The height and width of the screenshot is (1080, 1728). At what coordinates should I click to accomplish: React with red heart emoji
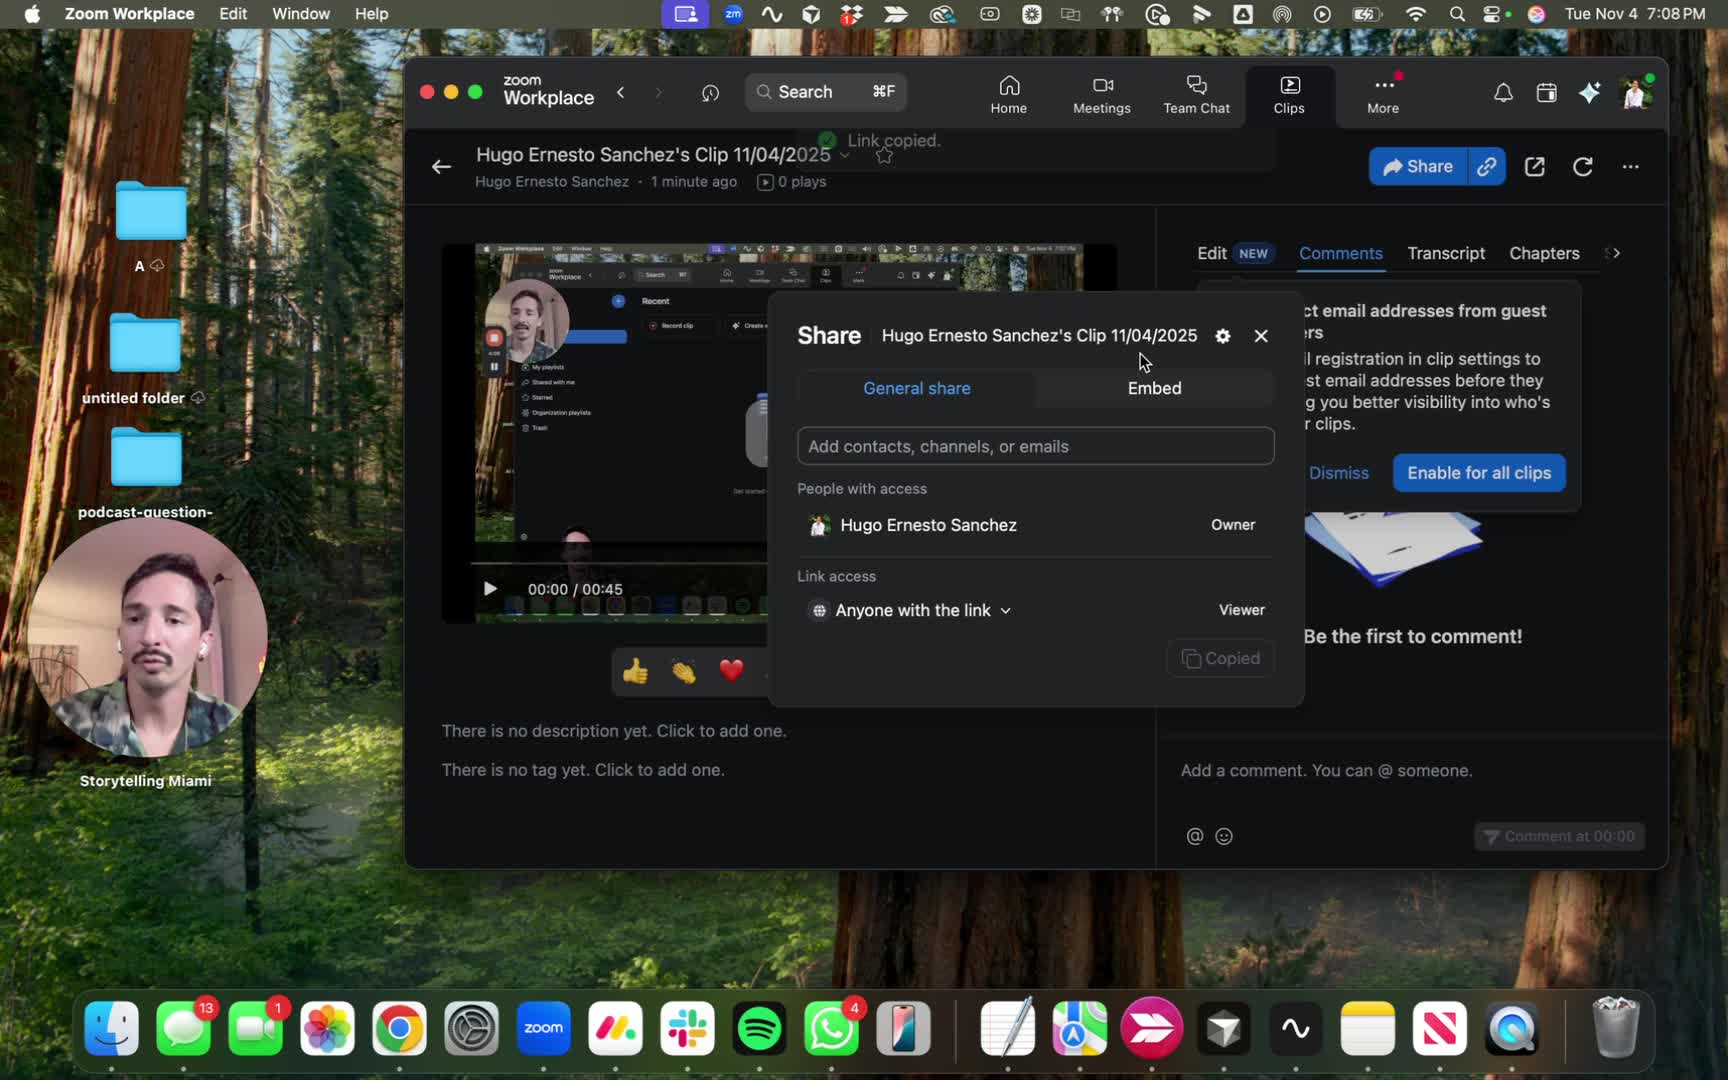731,670
